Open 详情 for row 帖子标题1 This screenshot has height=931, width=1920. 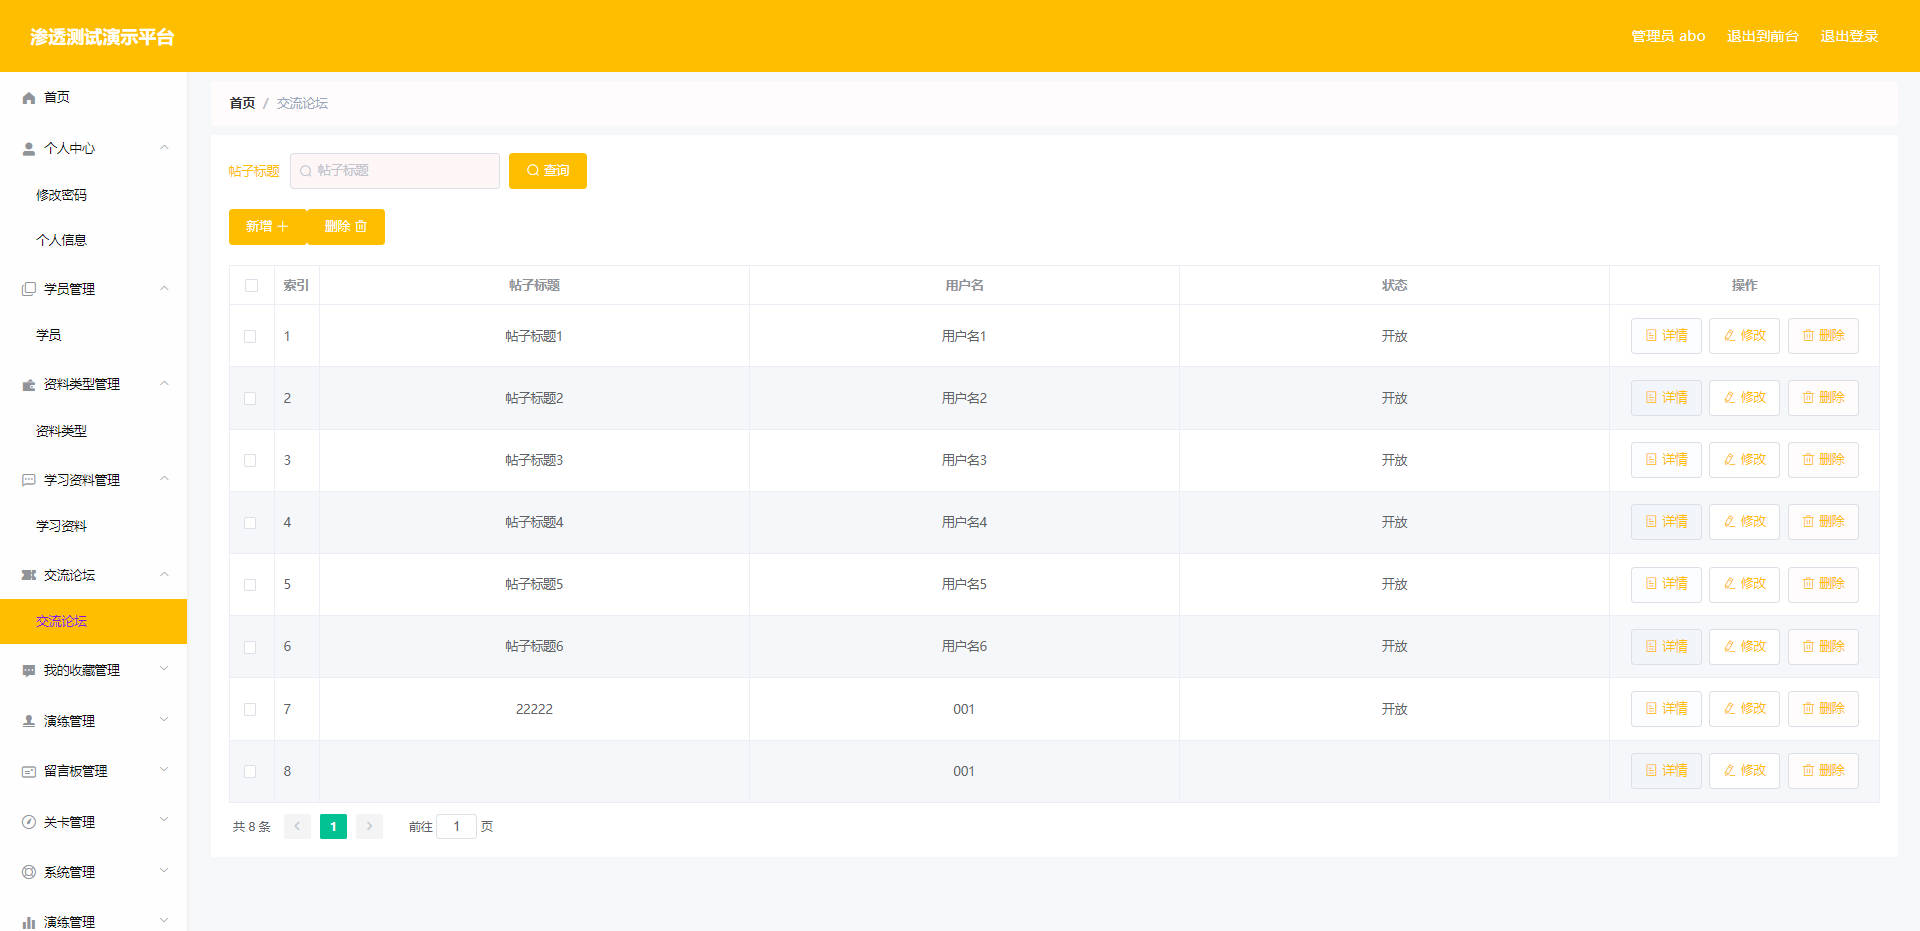tap(1666, 336)
